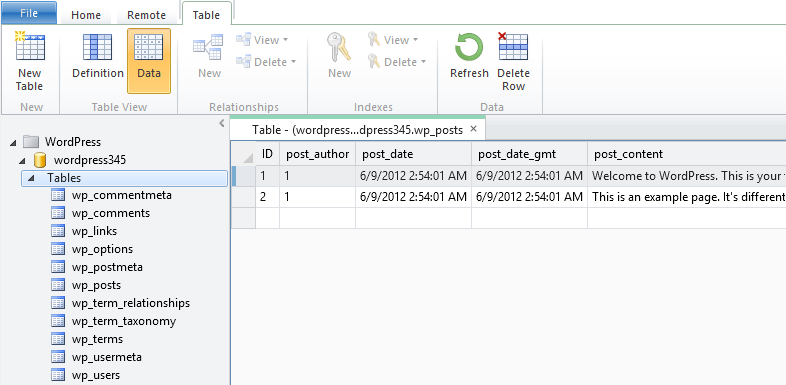This screenshot has width=786, height=385.
Task: Open the Indexes Delete dropdown
Action: (x=397, y=62)
